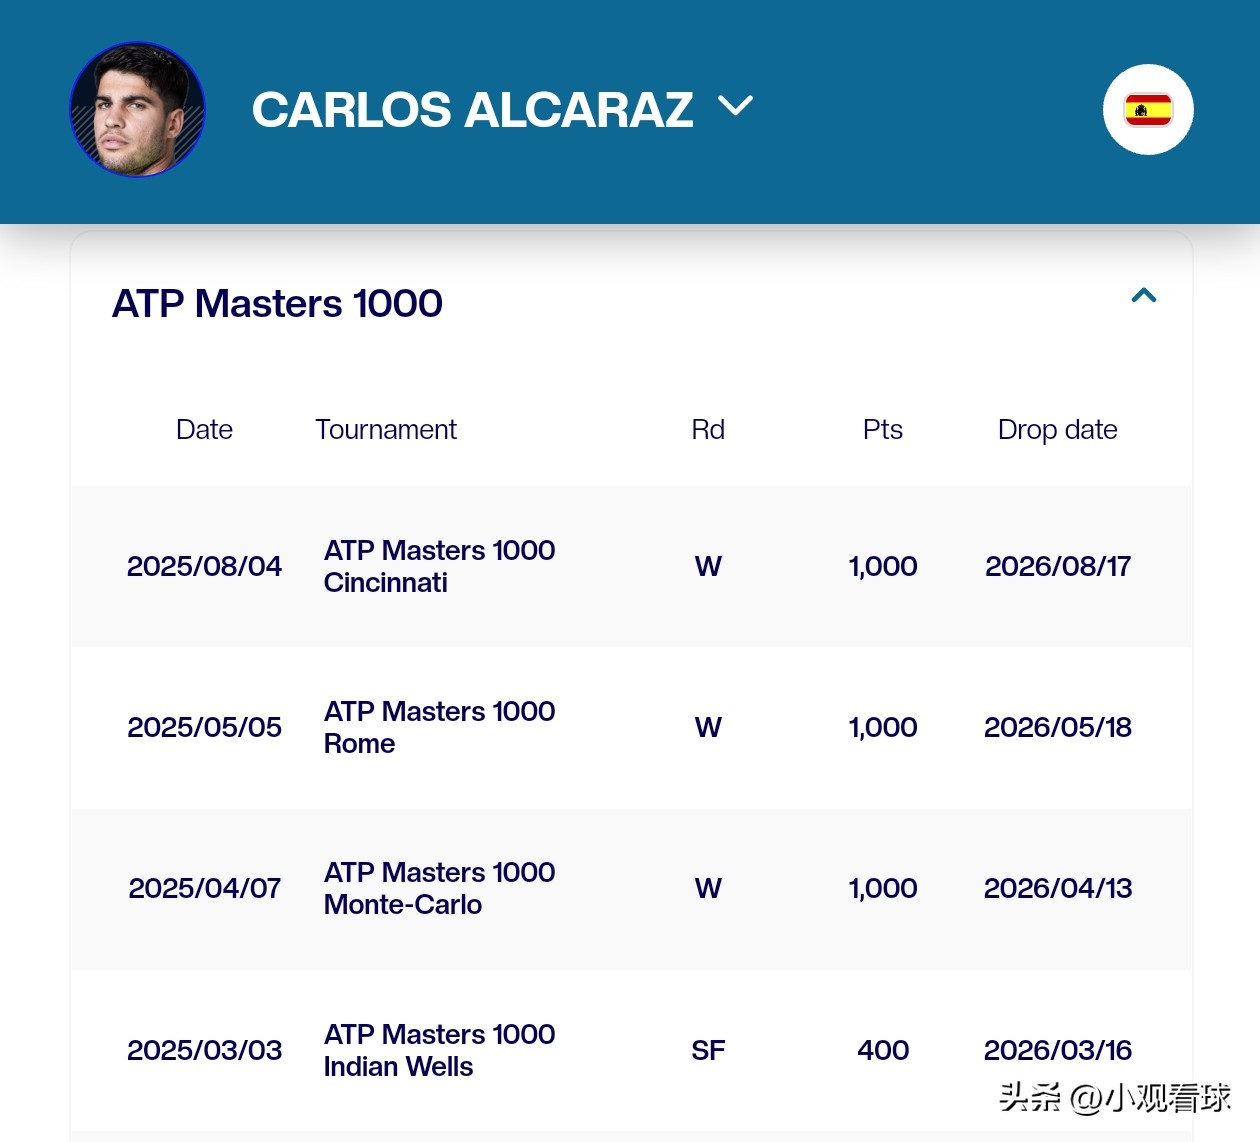Open ATP Masters 1000 Cincinnati tournament
The height and width of the screenshot is (1142, 1260).
(x=439, y=566)
